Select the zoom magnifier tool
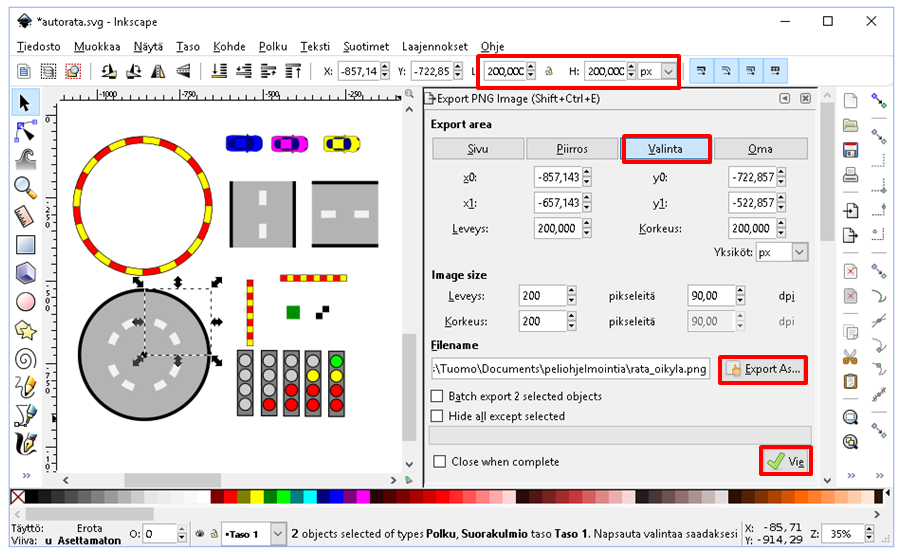 pos(25,187)
